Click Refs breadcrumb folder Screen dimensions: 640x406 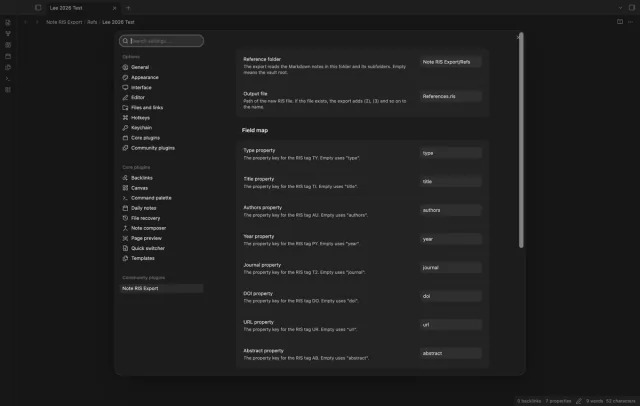(92, 22)
